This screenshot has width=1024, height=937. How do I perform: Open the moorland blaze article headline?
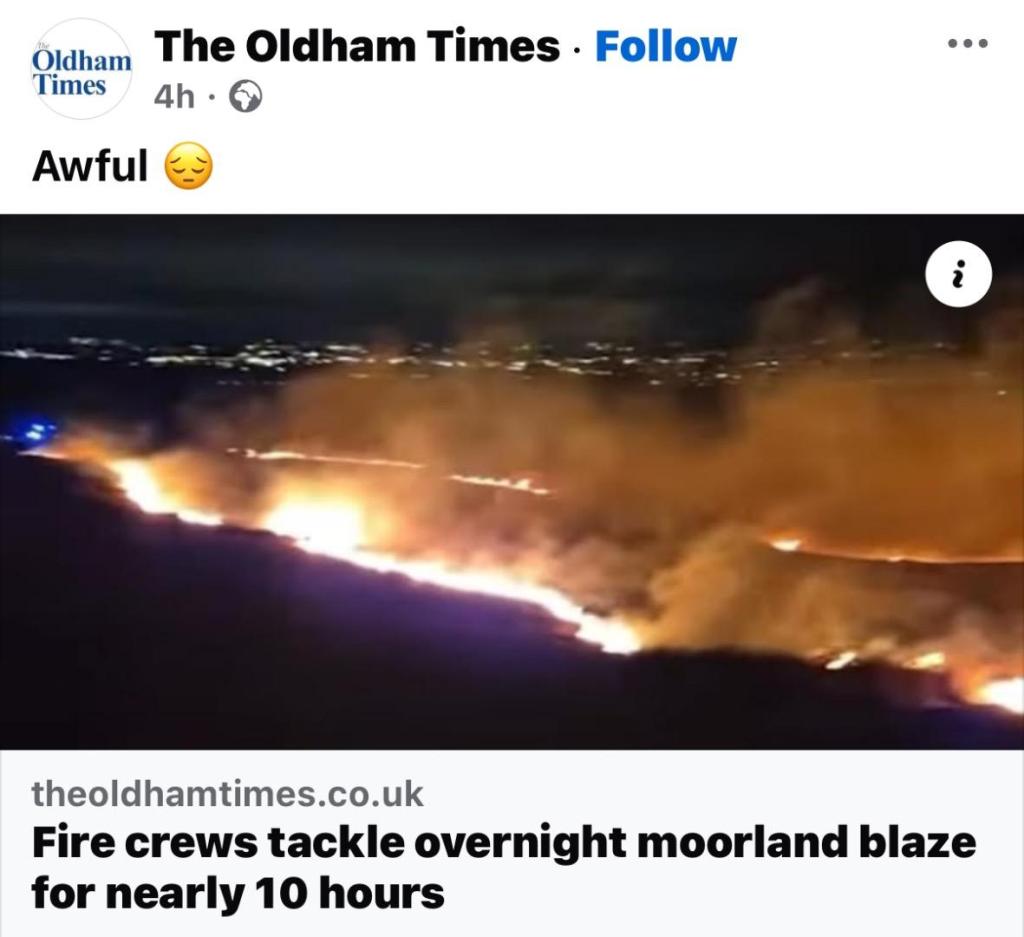(504, 867)
